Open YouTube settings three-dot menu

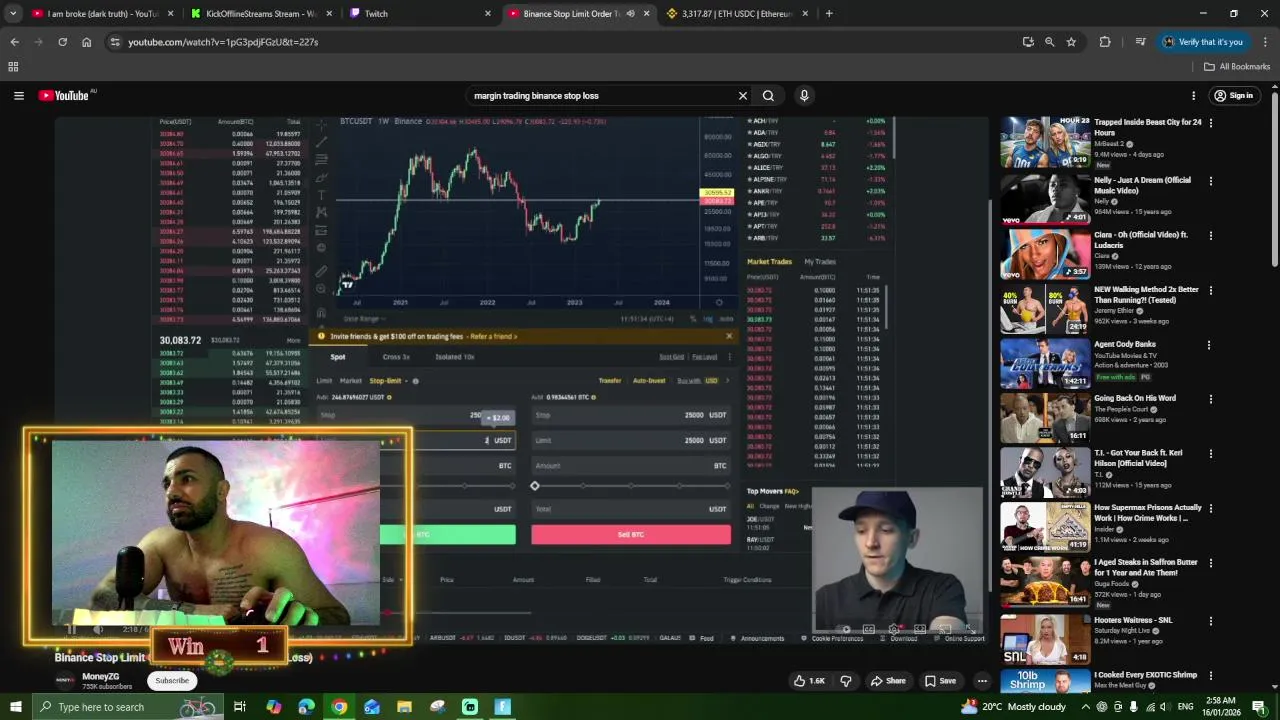pyautogui.click(x=1193, y=96)
